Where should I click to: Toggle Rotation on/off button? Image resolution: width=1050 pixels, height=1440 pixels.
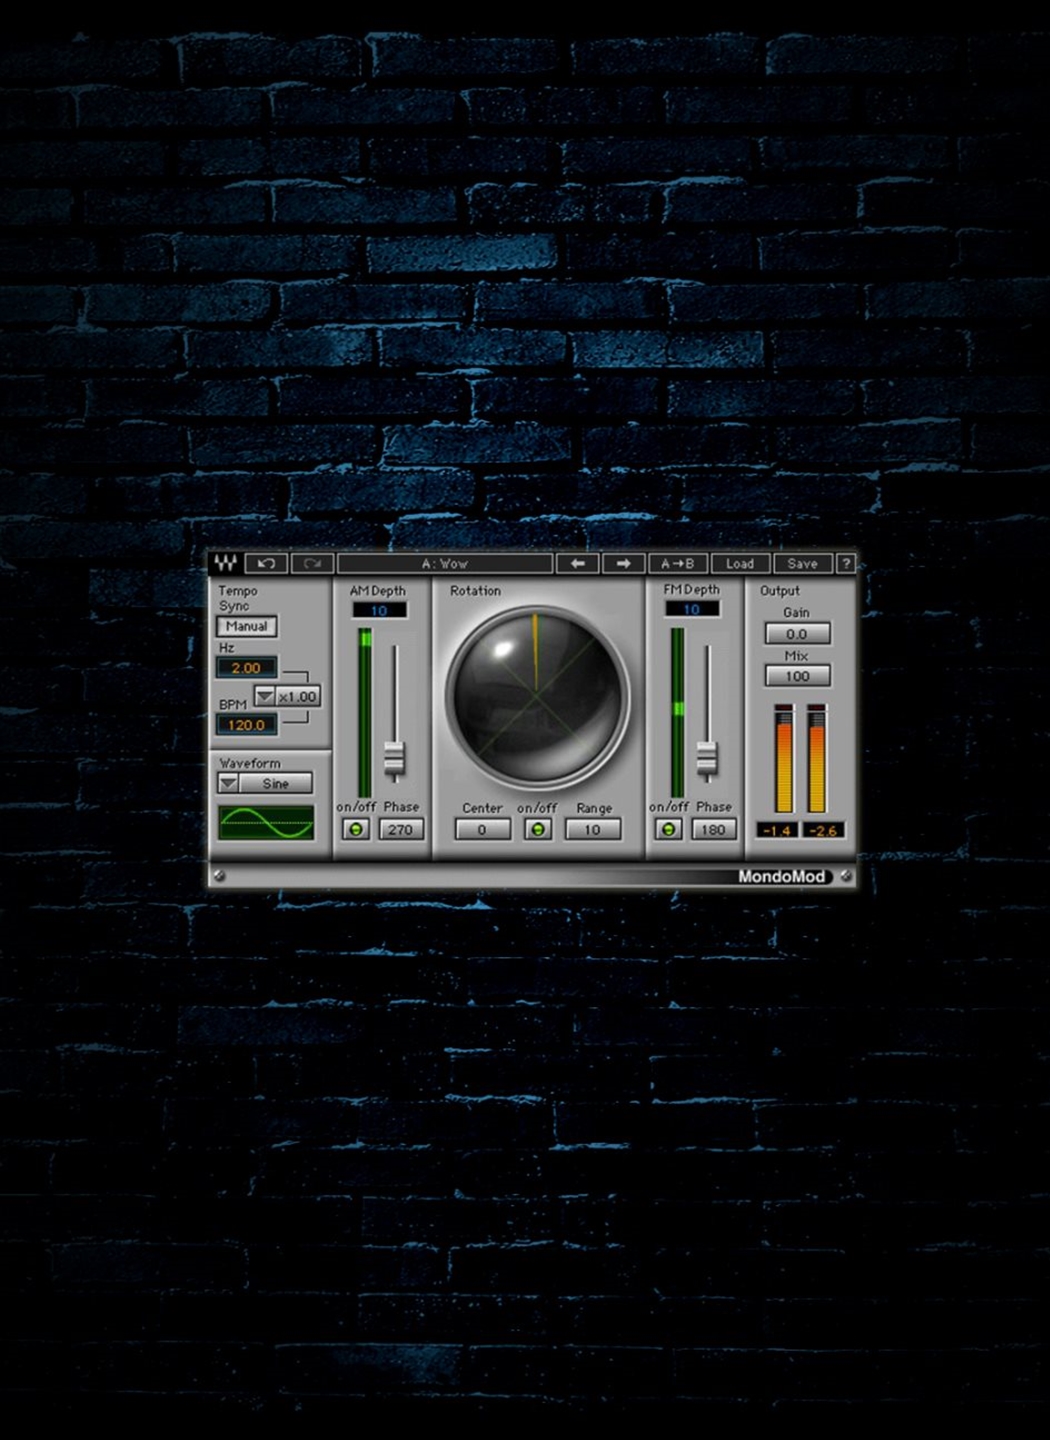coord(538,829)
